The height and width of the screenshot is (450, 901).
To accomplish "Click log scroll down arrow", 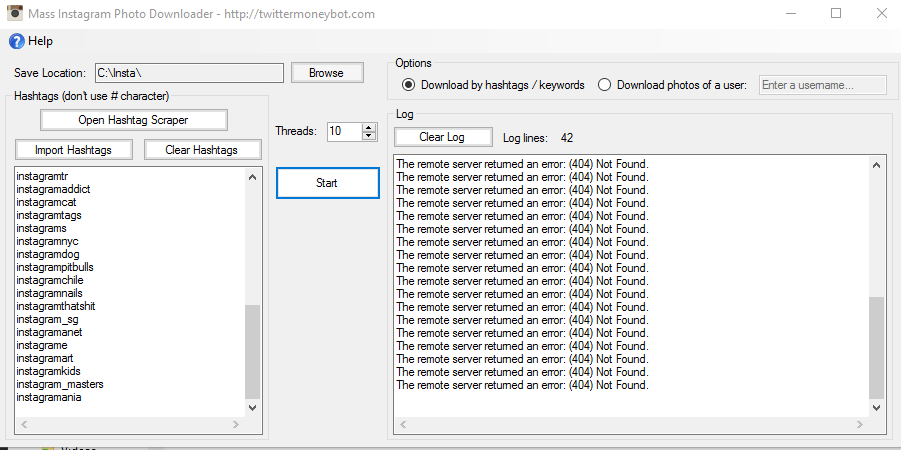I will point(876,407).
